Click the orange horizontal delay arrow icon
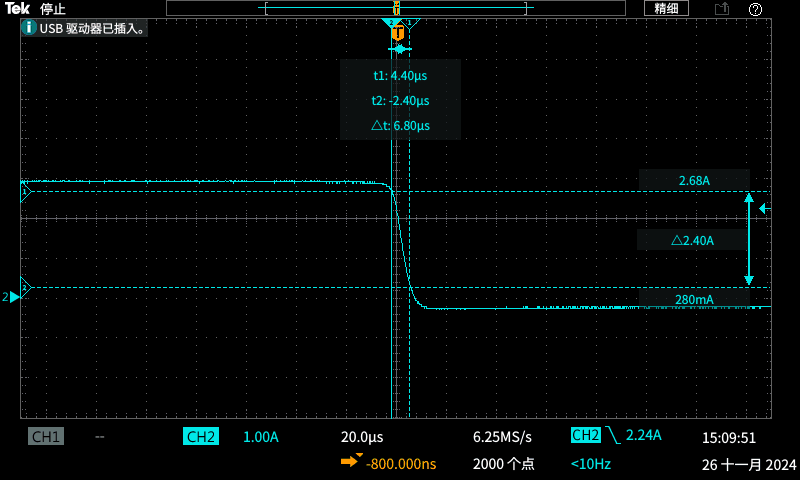Screen dimensions: 800x480 click(x=351, y=461)
